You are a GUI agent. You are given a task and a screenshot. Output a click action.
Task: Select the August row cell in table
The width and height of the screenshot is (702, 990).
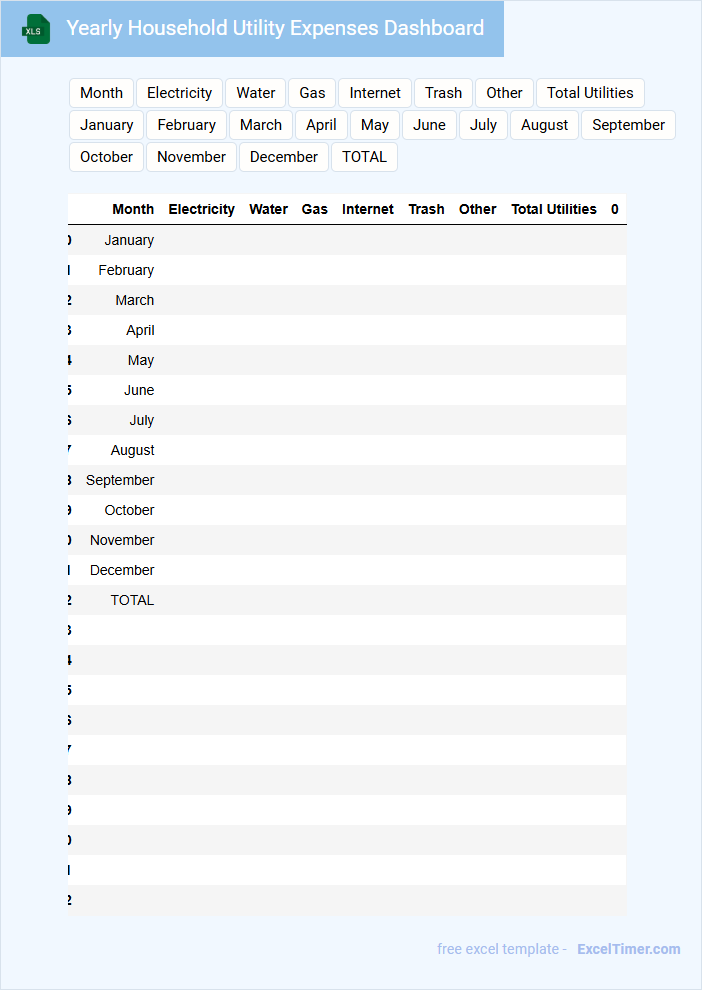coord(133,450)
